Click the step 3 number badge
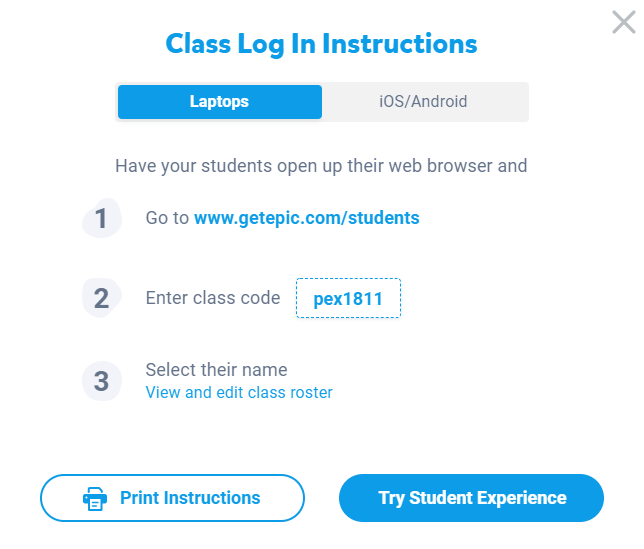The image size is (644, 549). 101,381
